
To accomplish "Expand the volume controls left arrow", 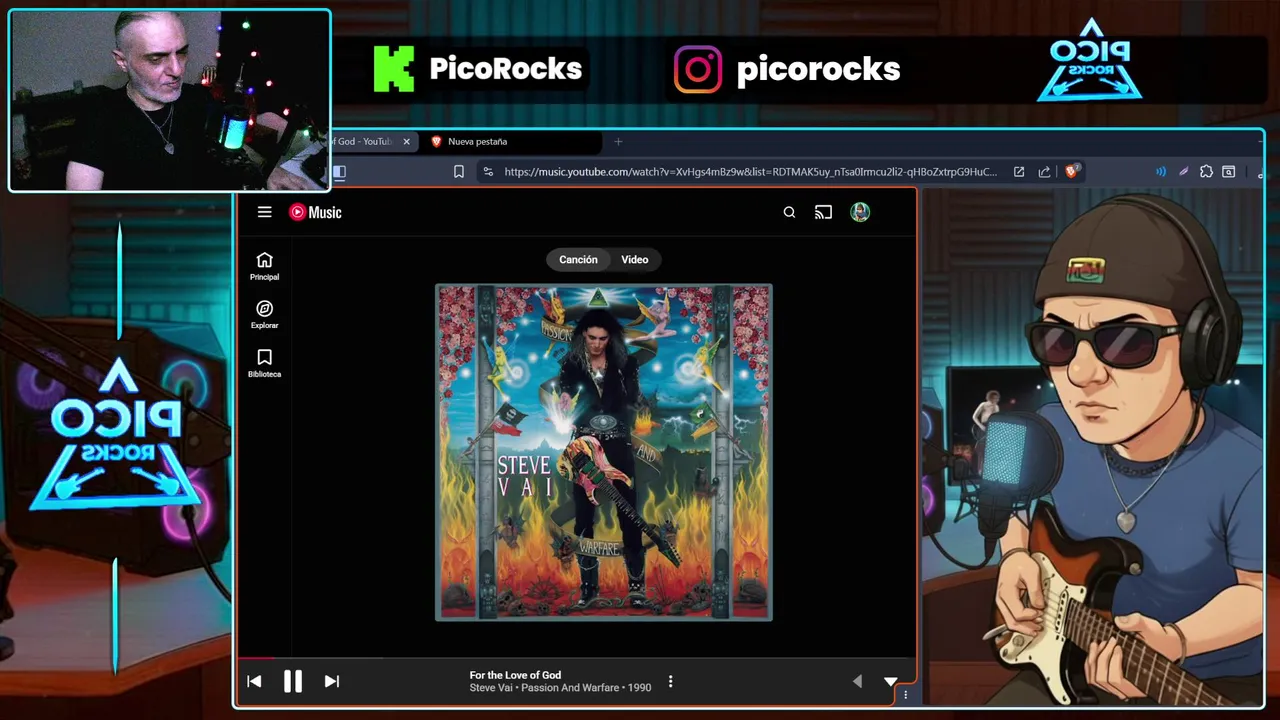I will [857, 681].
